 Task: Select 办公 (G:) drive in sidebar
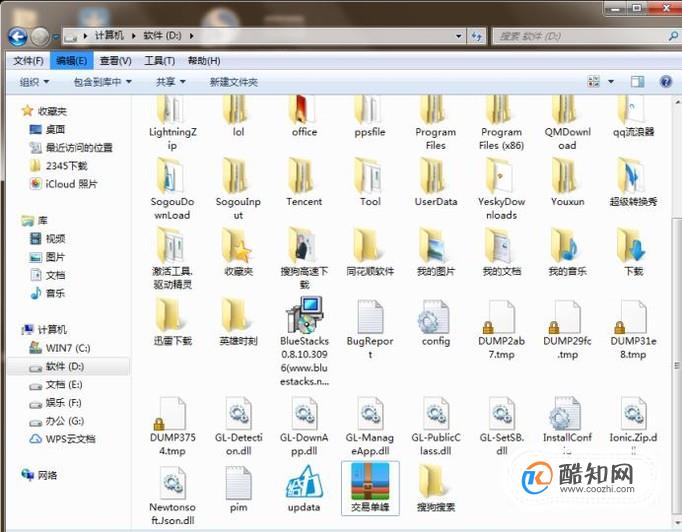coord(57,421)
